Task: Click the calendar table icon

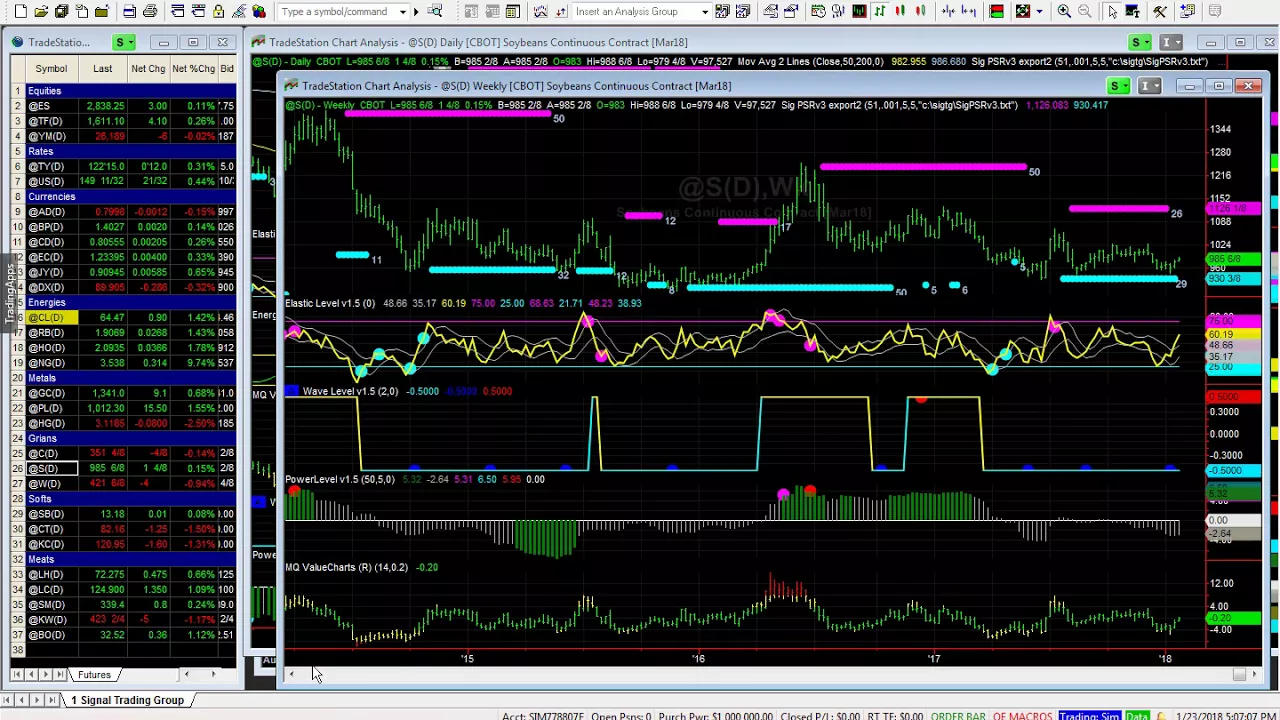Action: [512, 11]
